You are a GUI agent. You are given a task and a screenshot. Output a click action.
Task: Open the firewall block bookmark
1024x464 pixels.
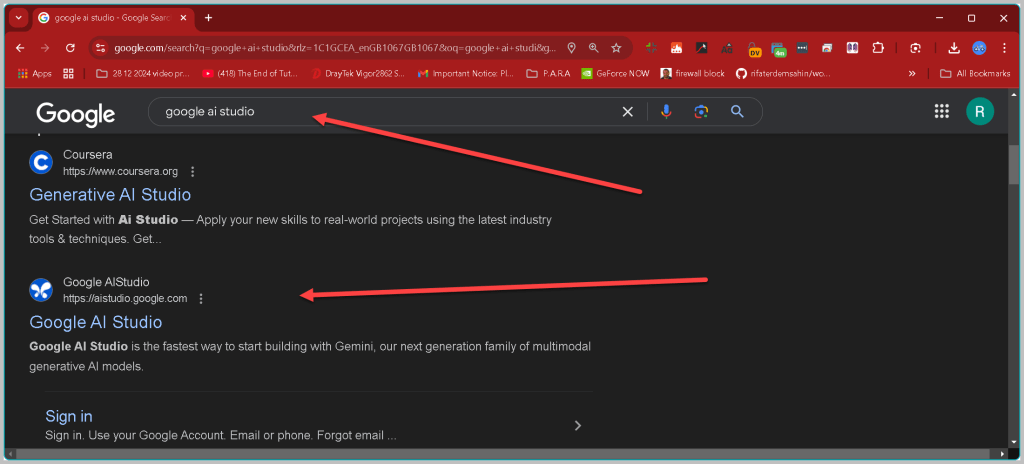pyautogui.click(x=693, y=73)
